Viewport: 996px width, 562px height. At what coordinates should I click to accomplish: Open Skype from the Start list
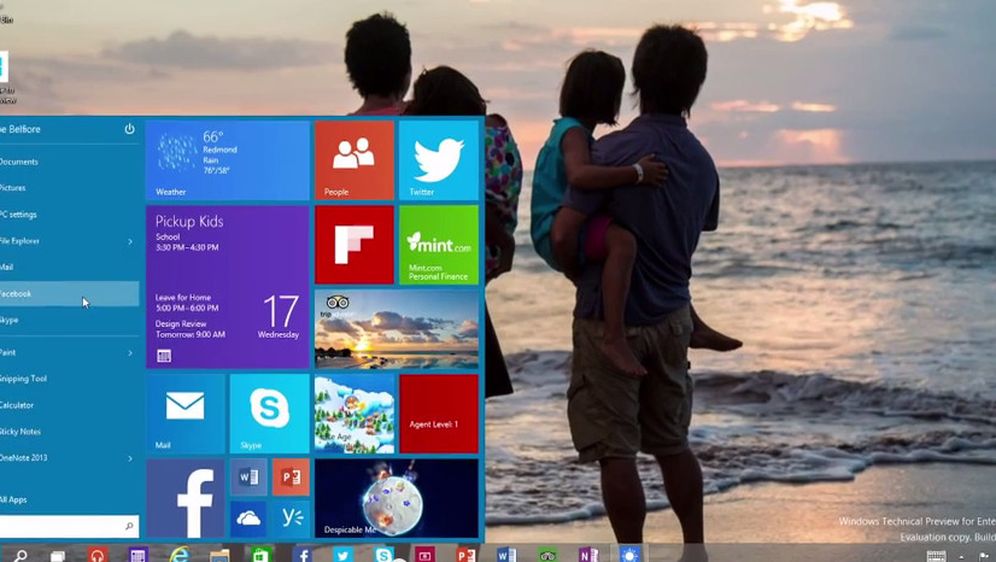pyautogui.click(x=69, y=321)
